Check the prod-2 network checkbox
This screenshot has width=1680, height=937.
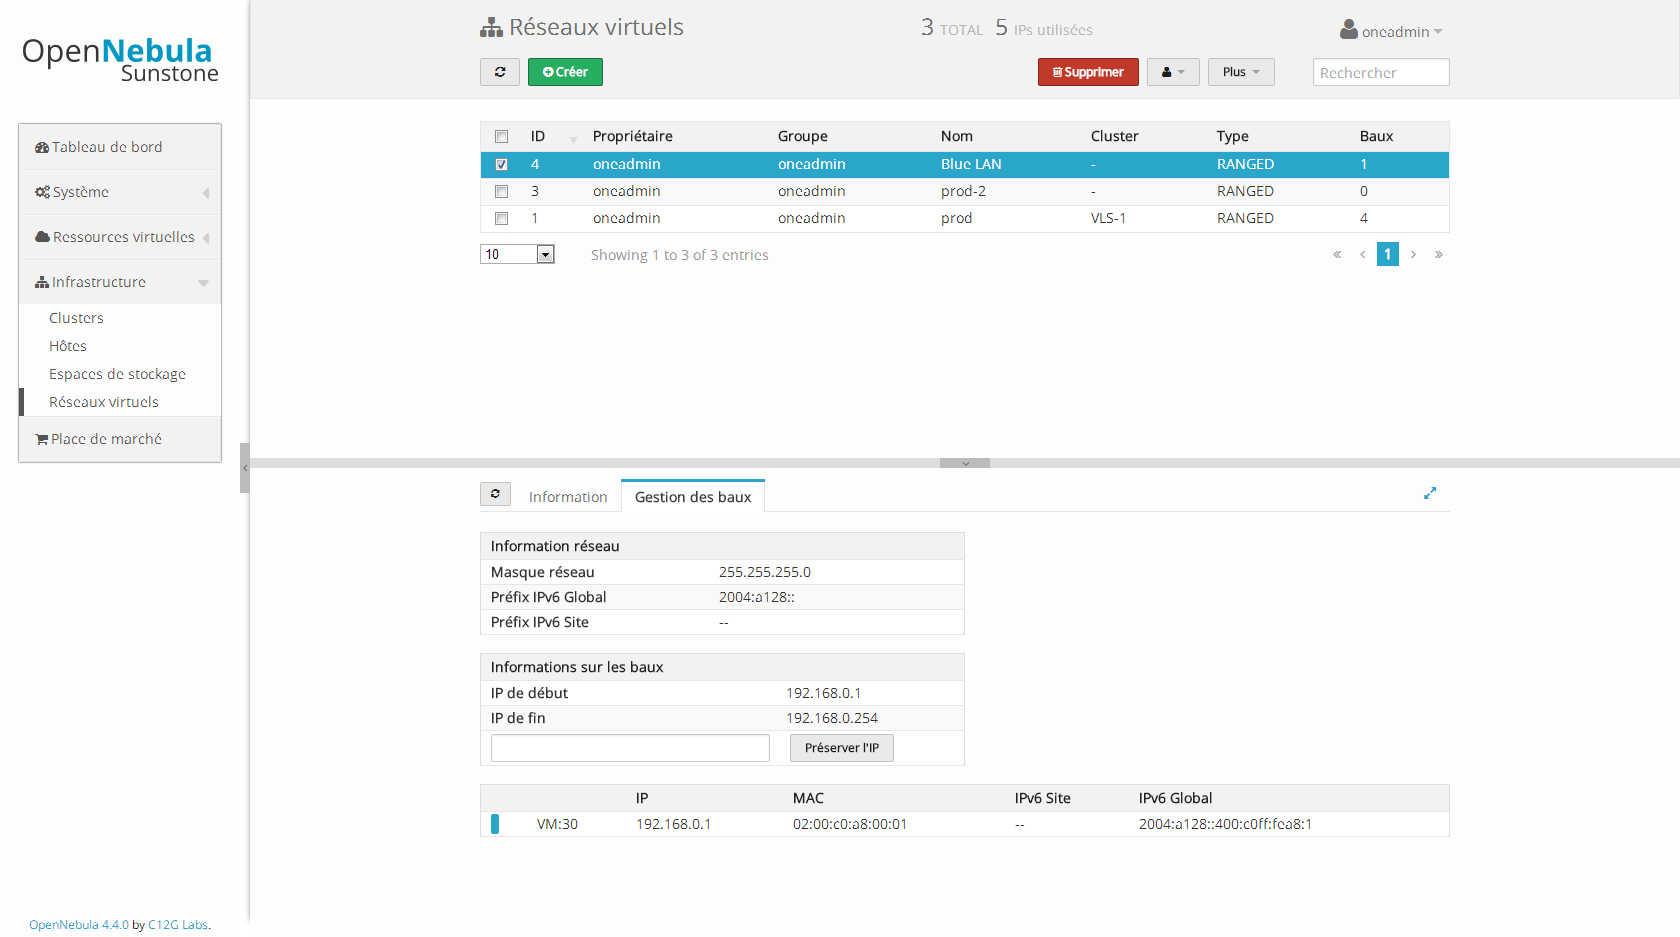502,191
